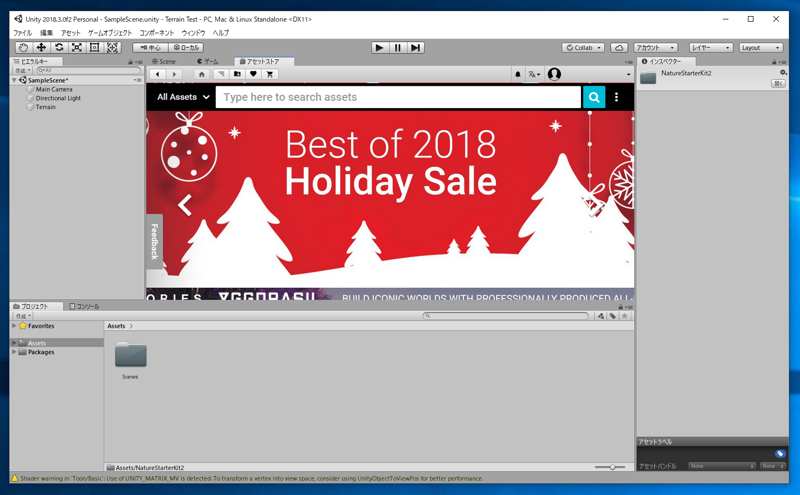Collapse the SampleScene hierarchy
The height and width of the screenshot is (495, 800).
(x=14, y=80)
